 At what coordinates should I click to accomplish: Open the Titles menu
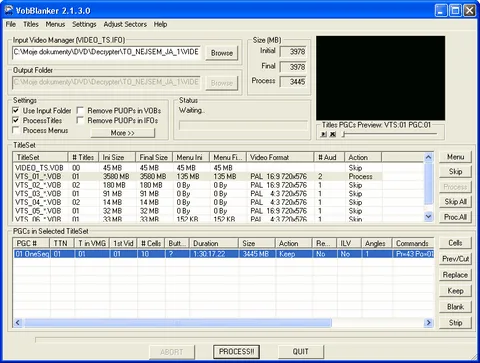31,24
